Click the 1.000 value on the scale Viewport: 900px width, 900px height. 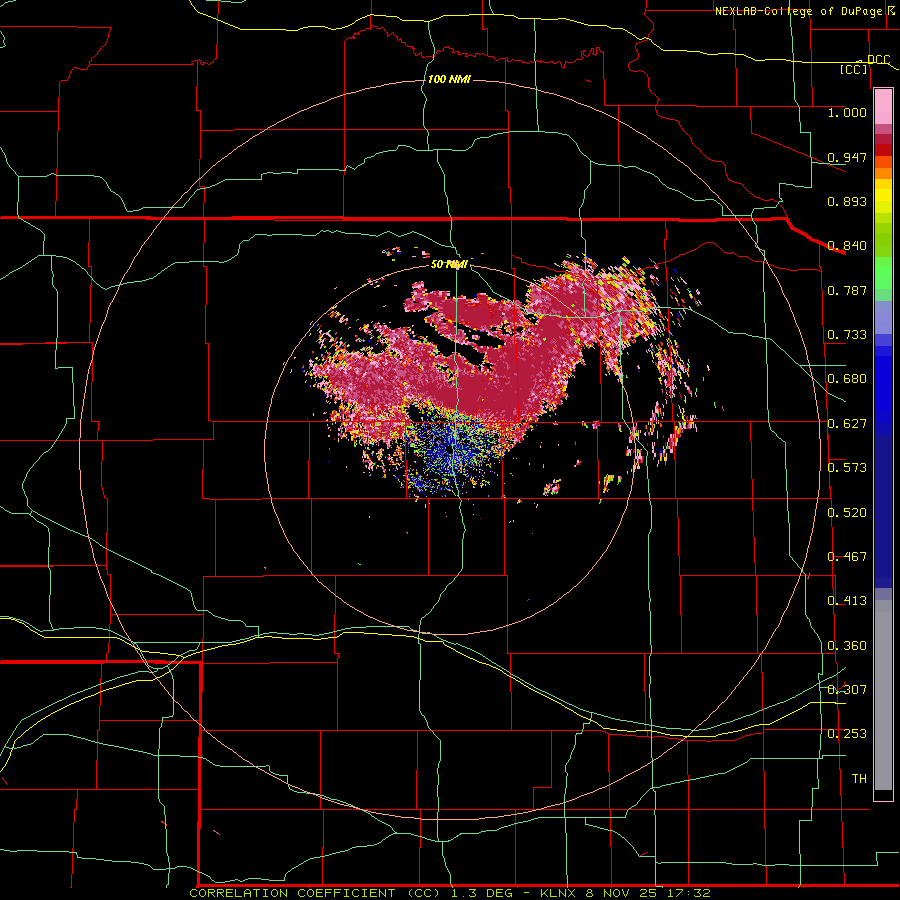click(847, 112)
